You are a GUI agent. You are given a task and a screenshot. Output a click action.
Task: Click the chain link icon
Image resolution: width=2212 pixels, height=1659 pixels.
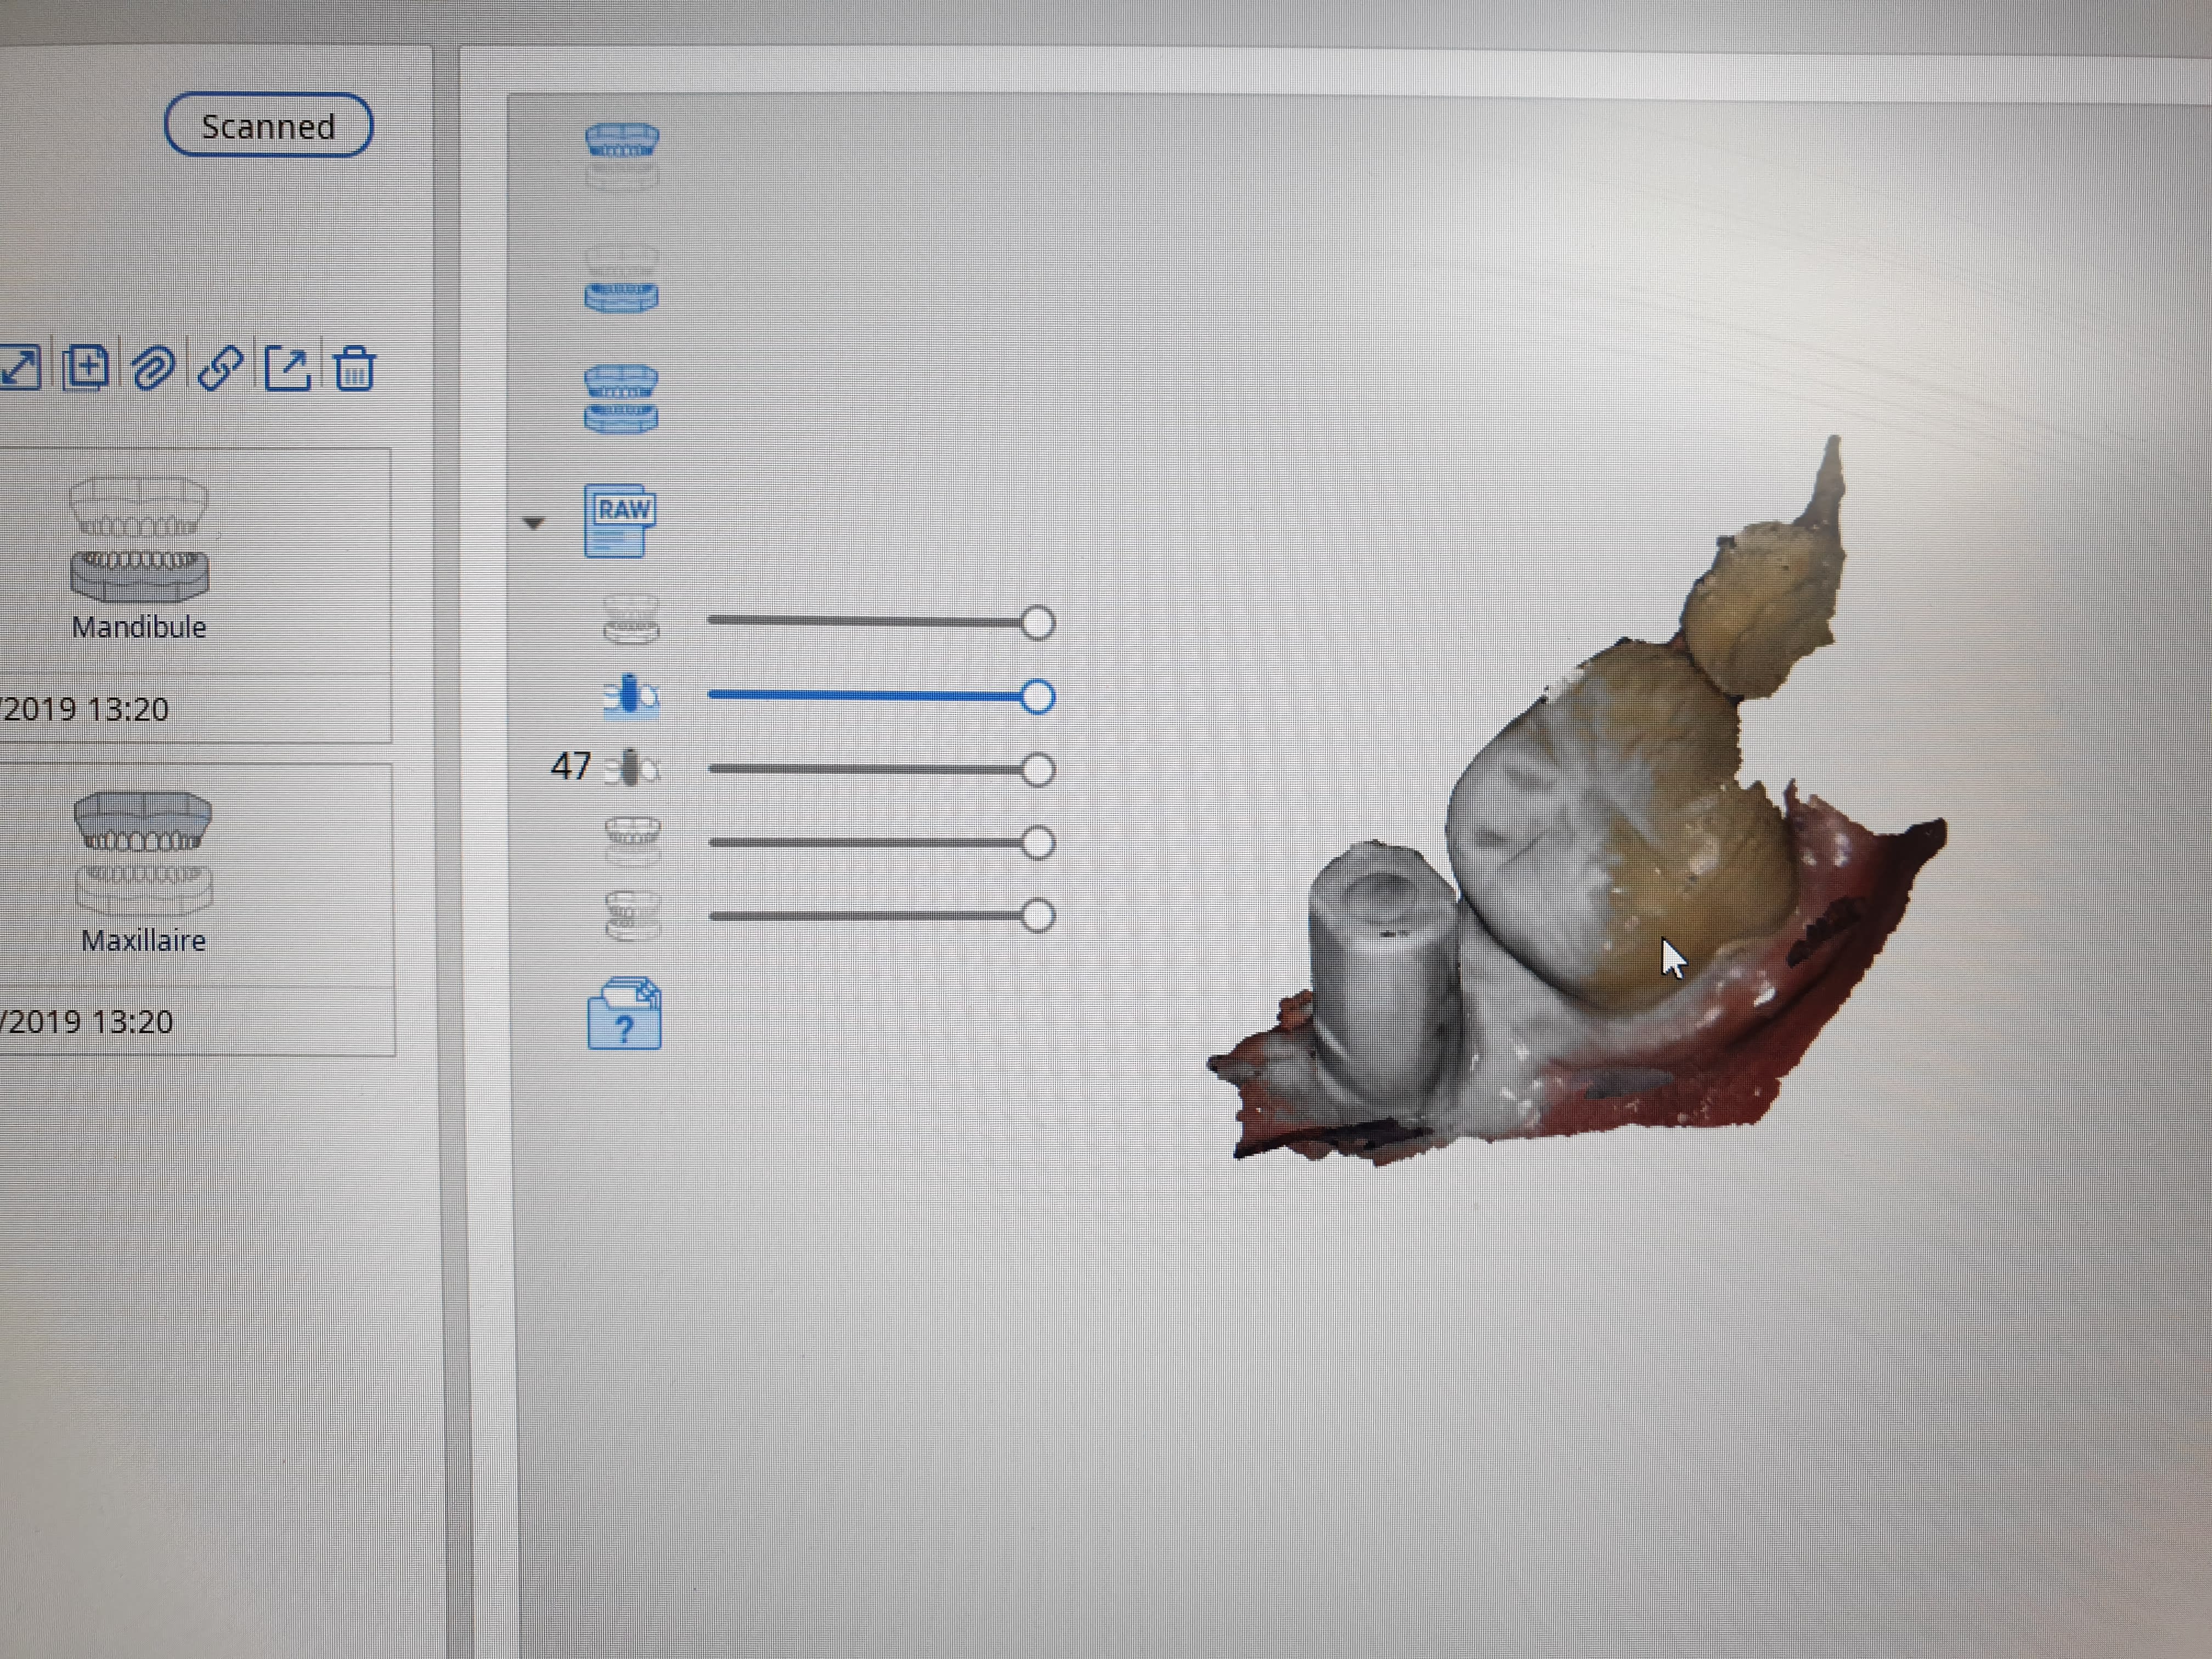pyautogui.click(x=220, y=368)
